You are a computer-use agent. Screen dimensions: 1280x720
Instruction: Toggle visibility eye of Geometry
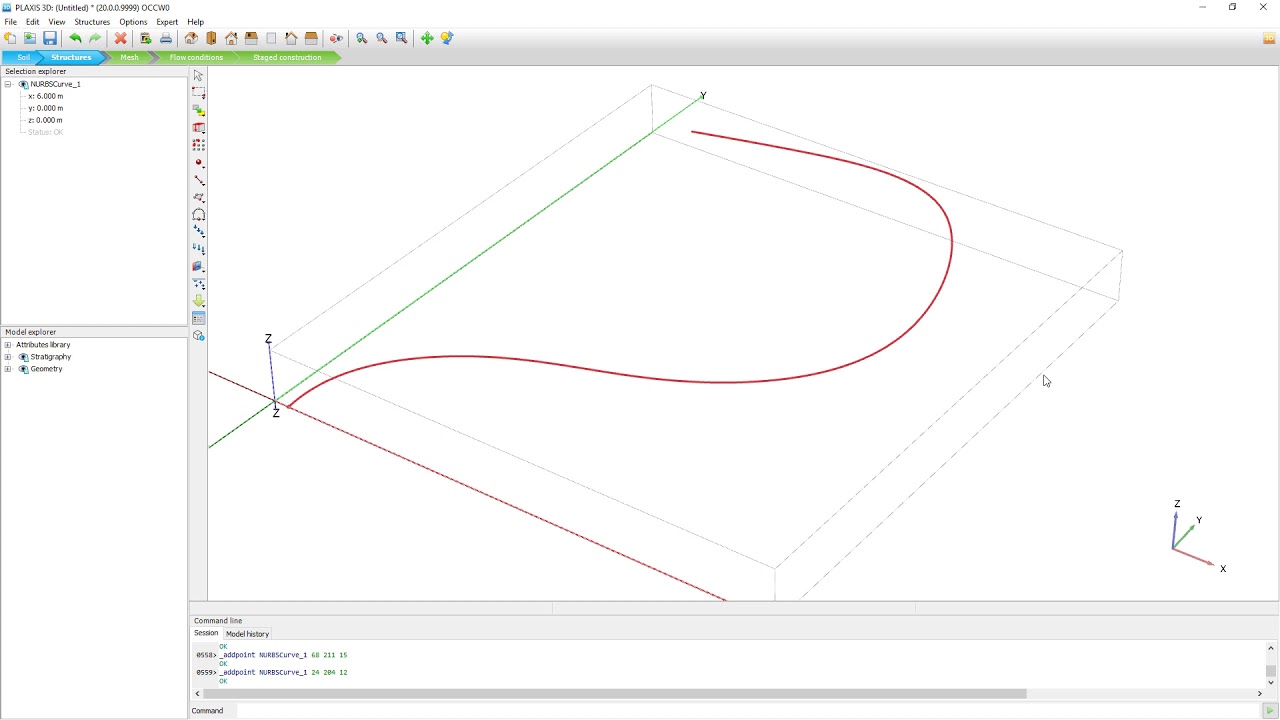[x=23, y=369]
